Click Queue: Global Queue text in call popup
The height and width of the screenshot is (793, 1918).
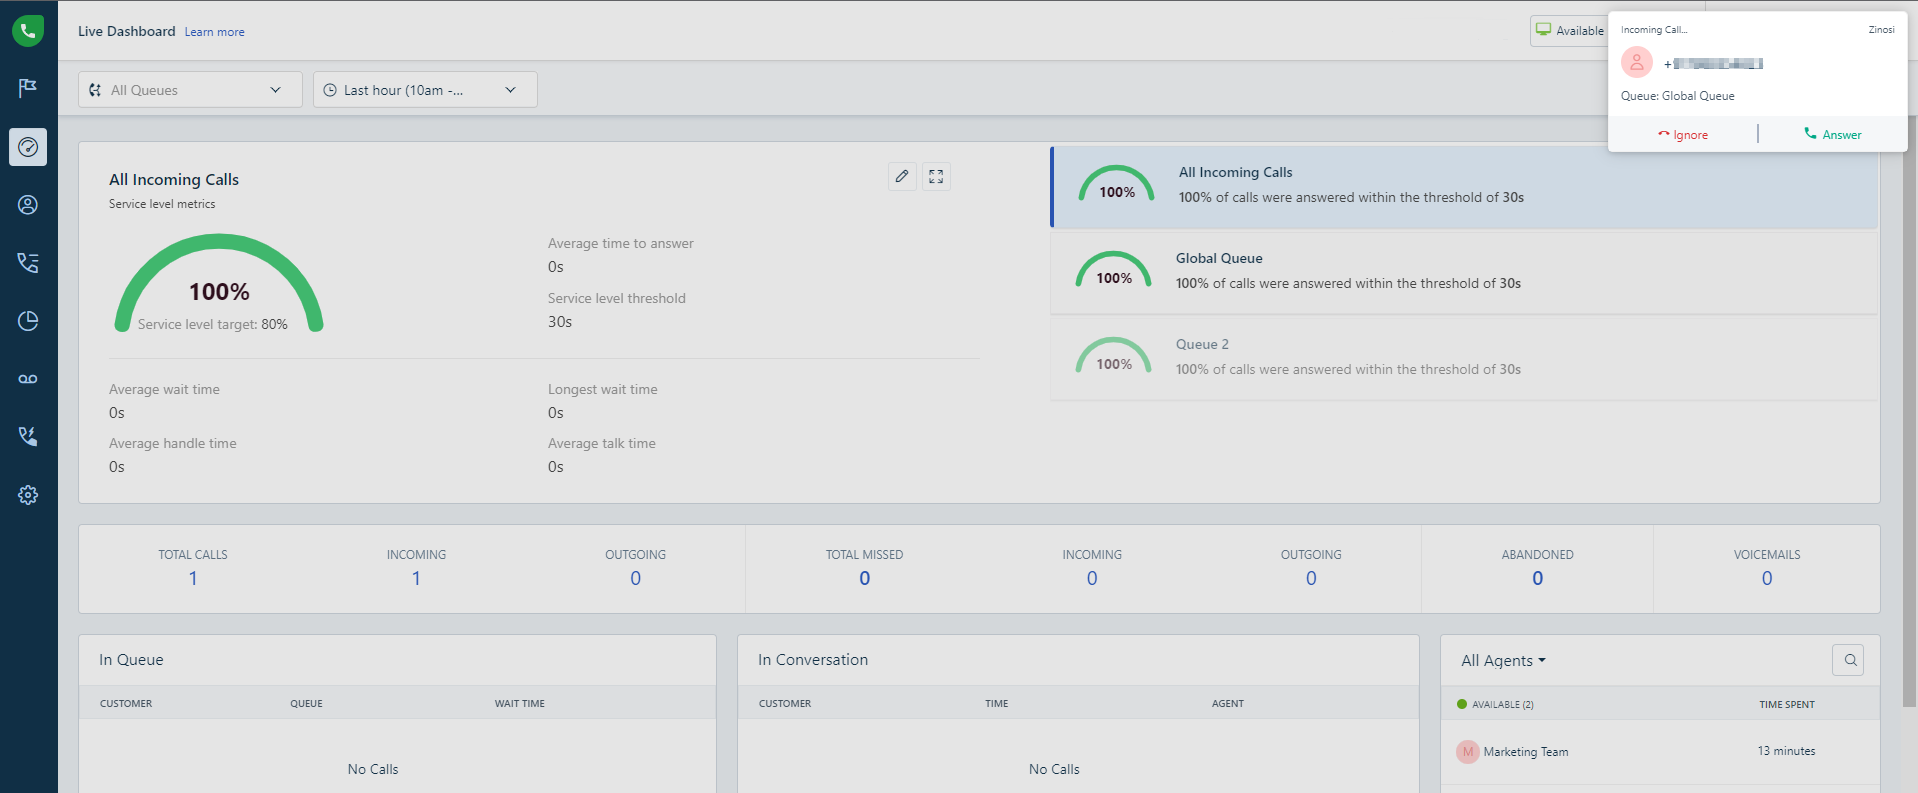pyautogui.click(x=1678, y=96)
